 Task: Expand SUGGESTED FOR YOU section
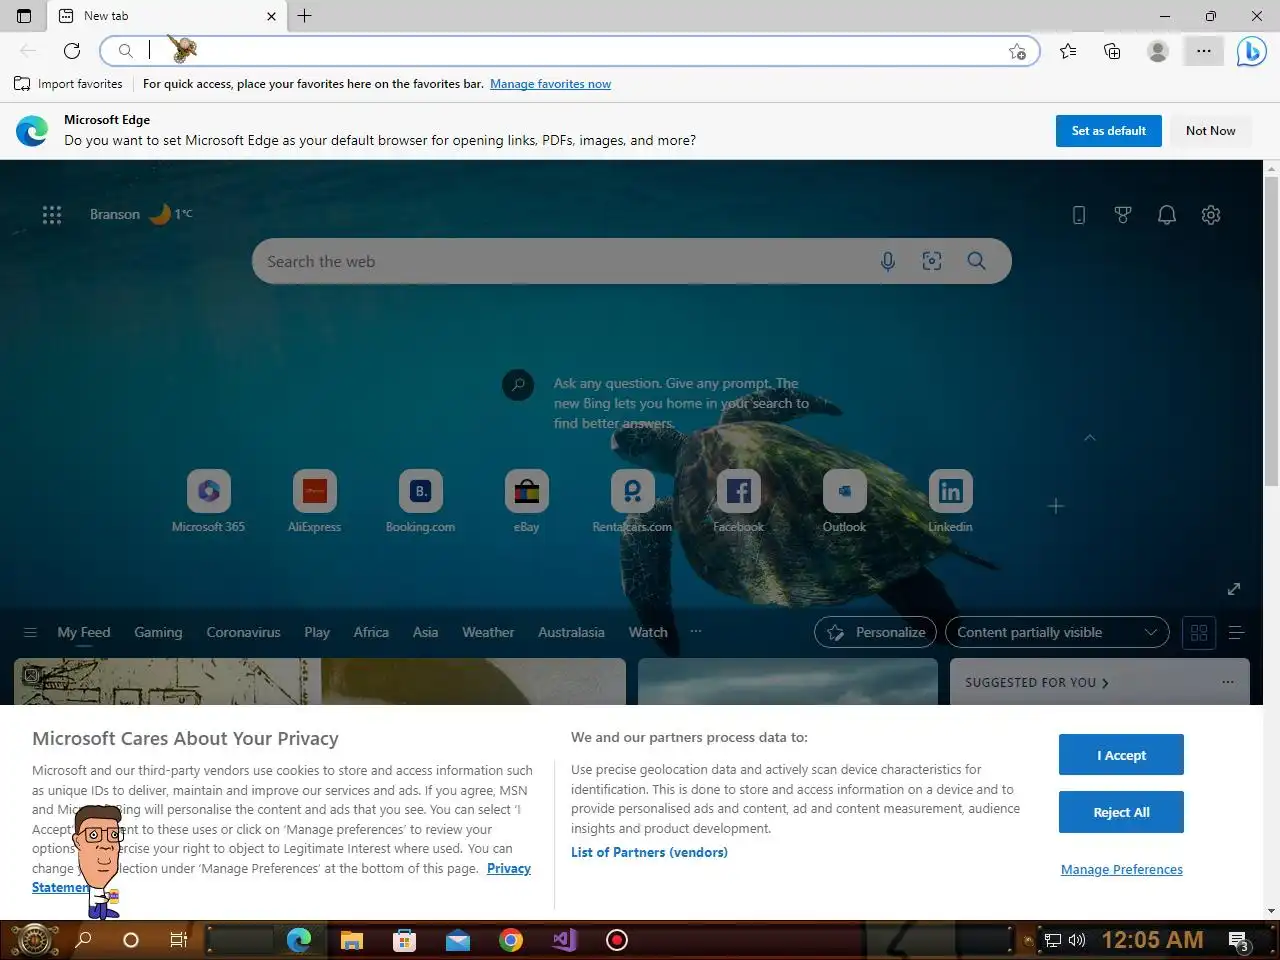point(1037,682)
